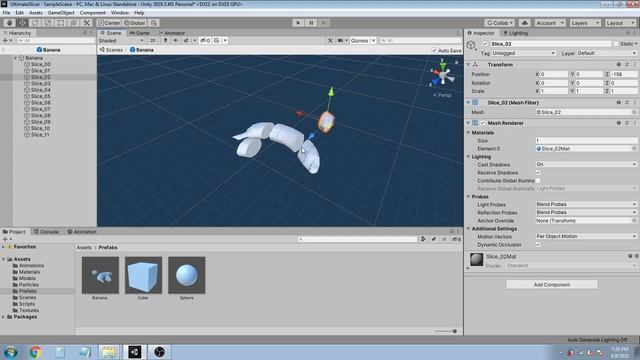The height and width of the screenshot is (360, 640).
Task: Open Cast Shadows dropdown
Action: [586, 164]
